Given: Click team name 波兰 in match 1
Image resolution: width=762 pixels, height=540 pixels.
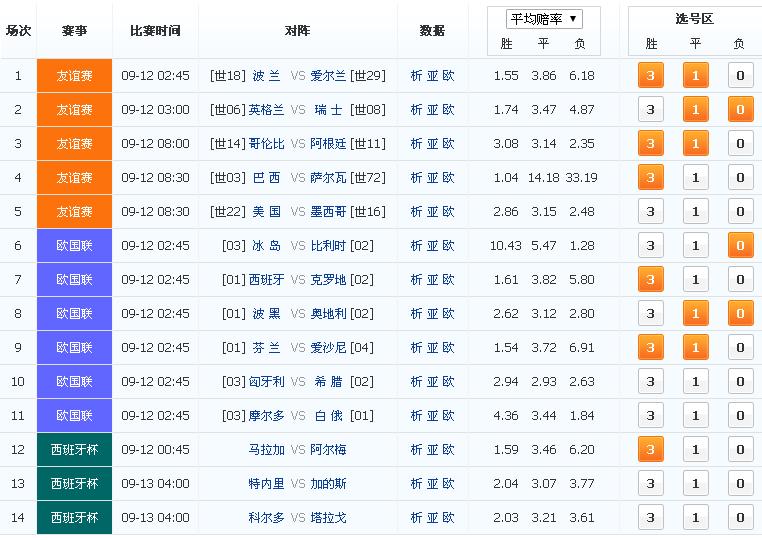Looking at the screenshot, I should point(266,75).
